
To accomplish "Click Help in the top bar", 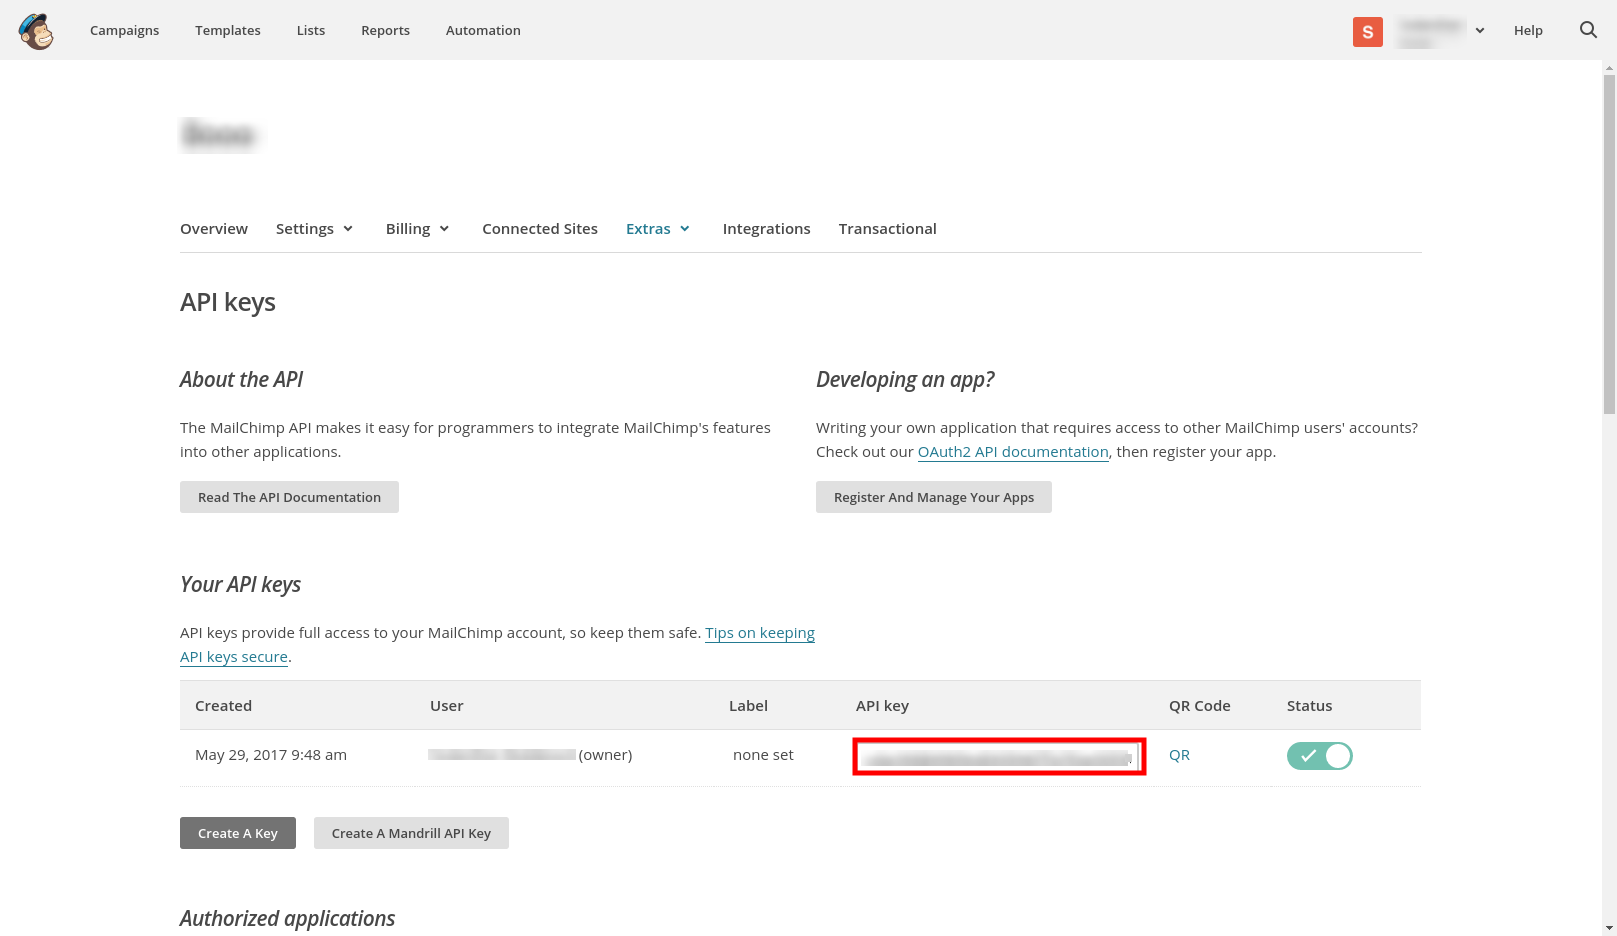I will point(1528,30).
